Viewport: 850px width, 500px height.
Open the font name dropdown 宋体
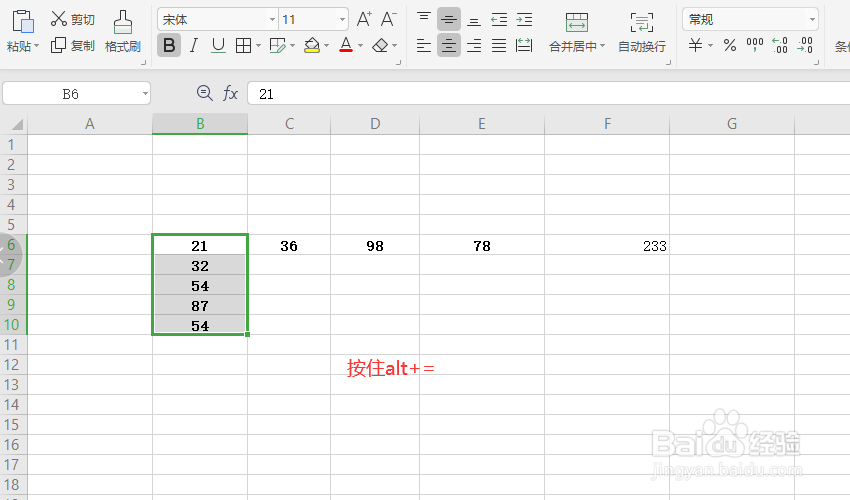tap(273, 20)
